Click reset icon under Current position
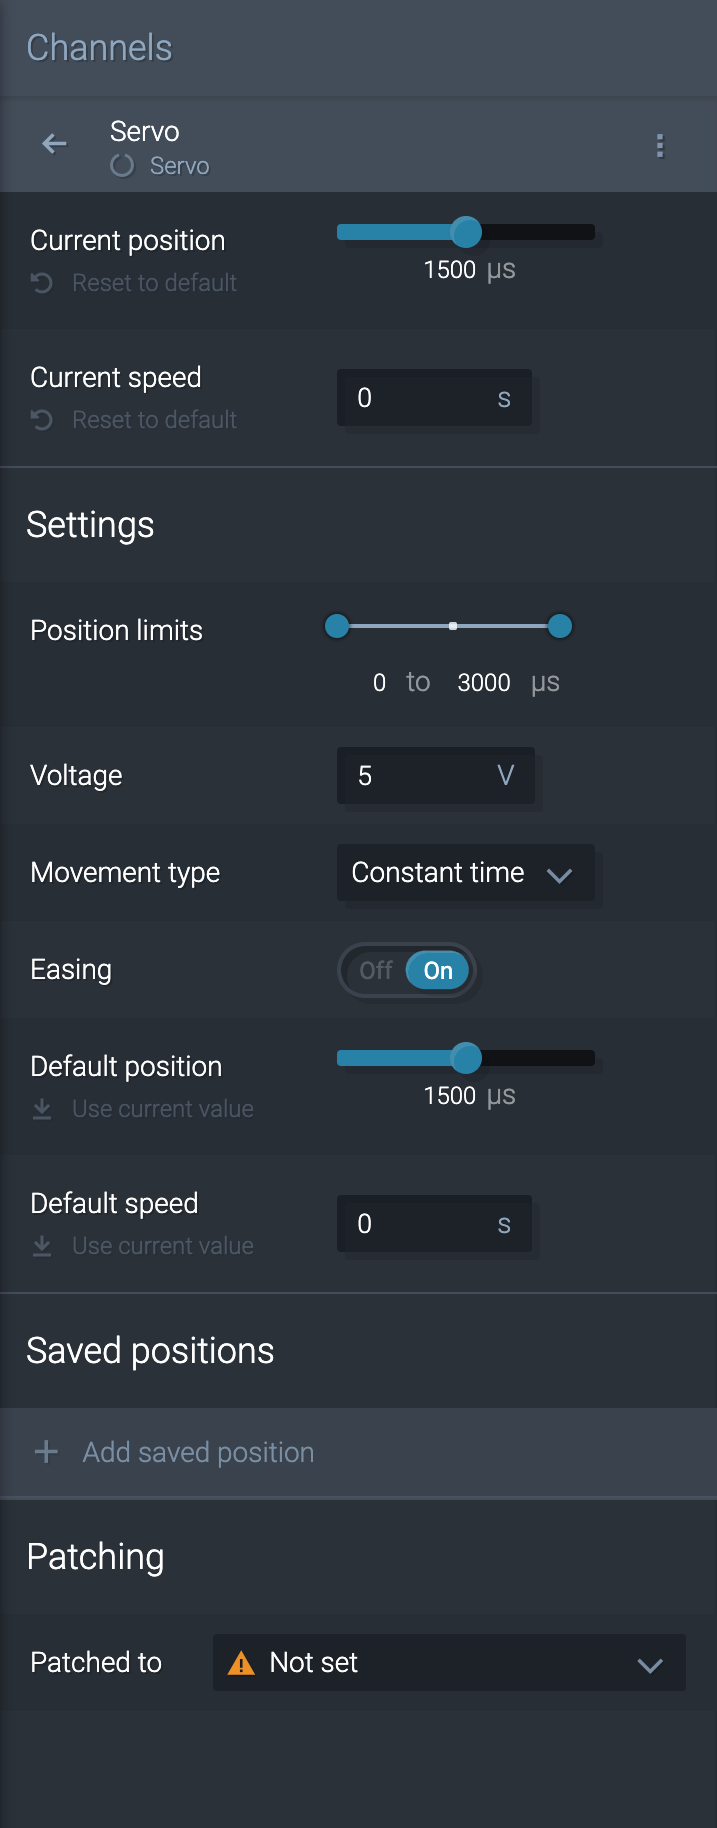The image size is (717, 1828). (42, 283)
